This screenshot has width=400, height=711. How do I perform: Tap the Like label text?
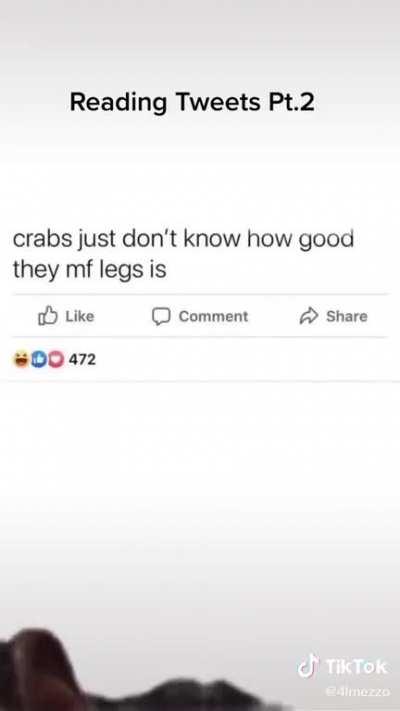coord(80,316)
